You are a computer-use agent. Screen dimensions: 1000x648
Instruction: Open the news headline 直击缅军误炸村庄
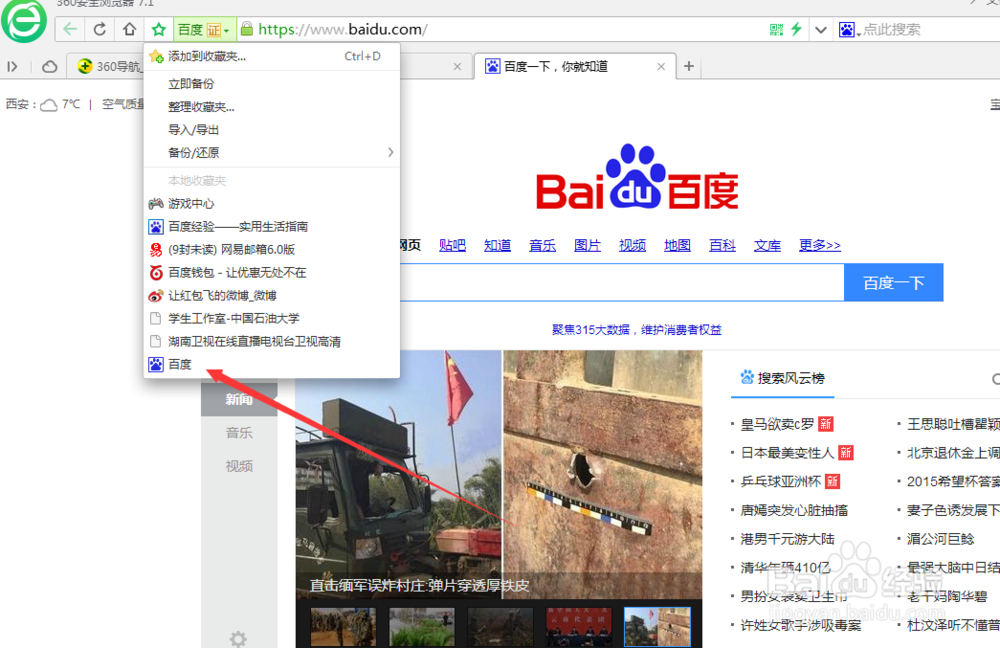[419, 585]
